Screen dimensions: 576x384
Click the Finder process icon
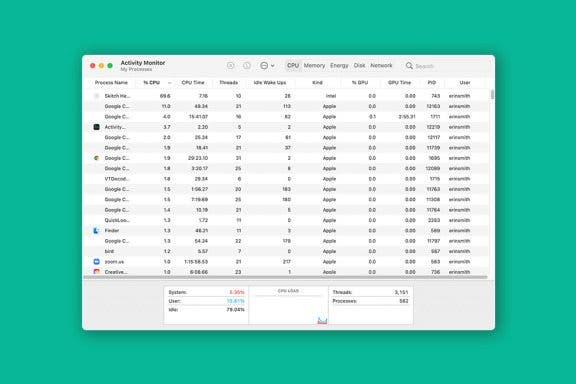tap(96, 230)
